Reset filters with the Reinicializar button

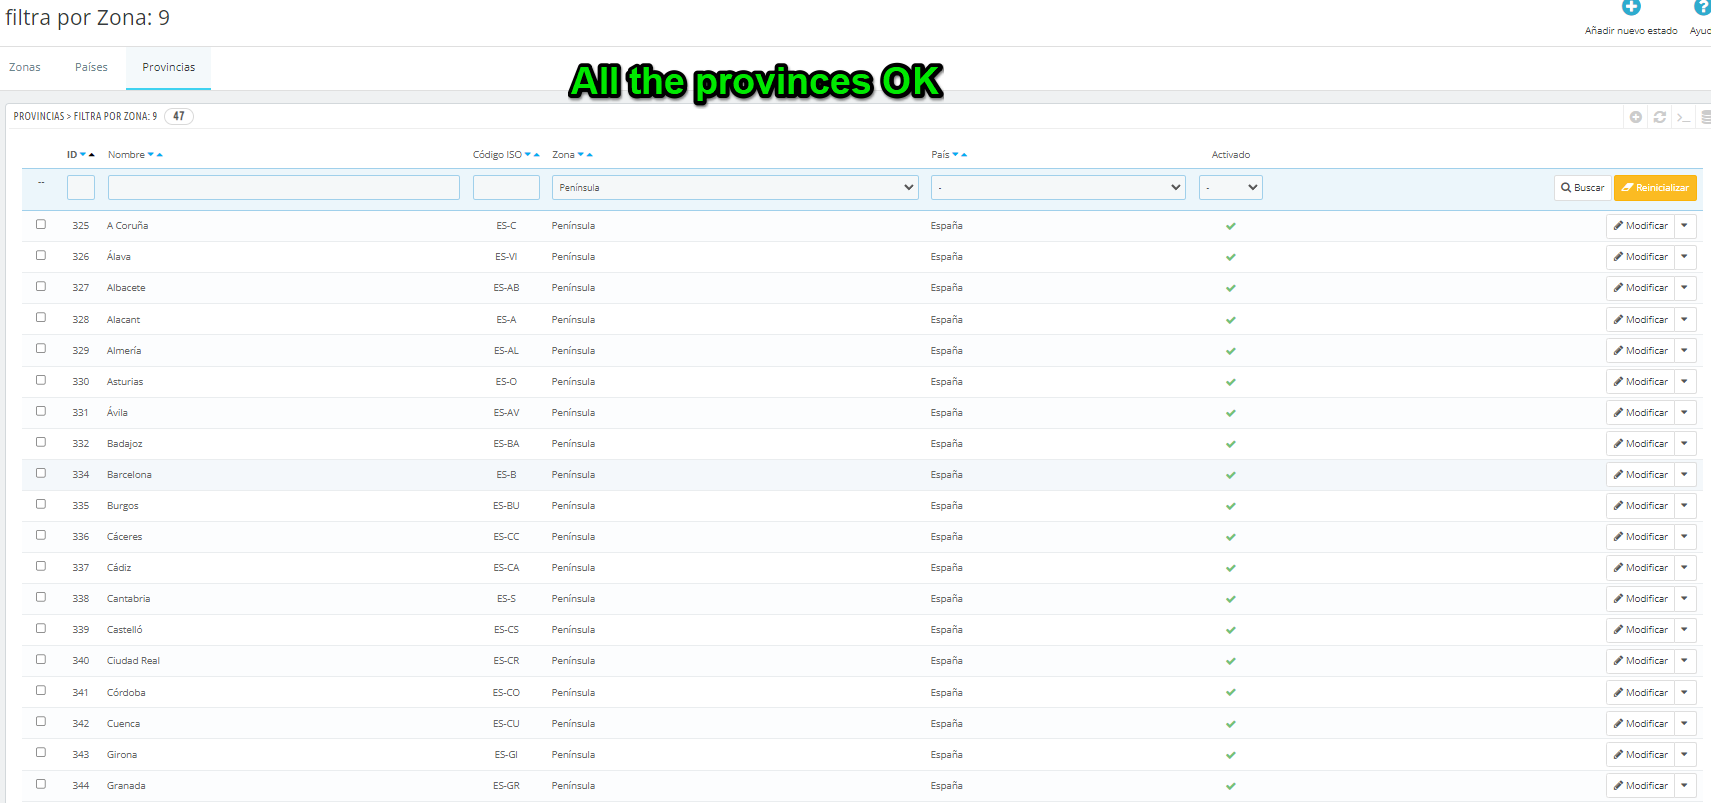coord(1655,188)
